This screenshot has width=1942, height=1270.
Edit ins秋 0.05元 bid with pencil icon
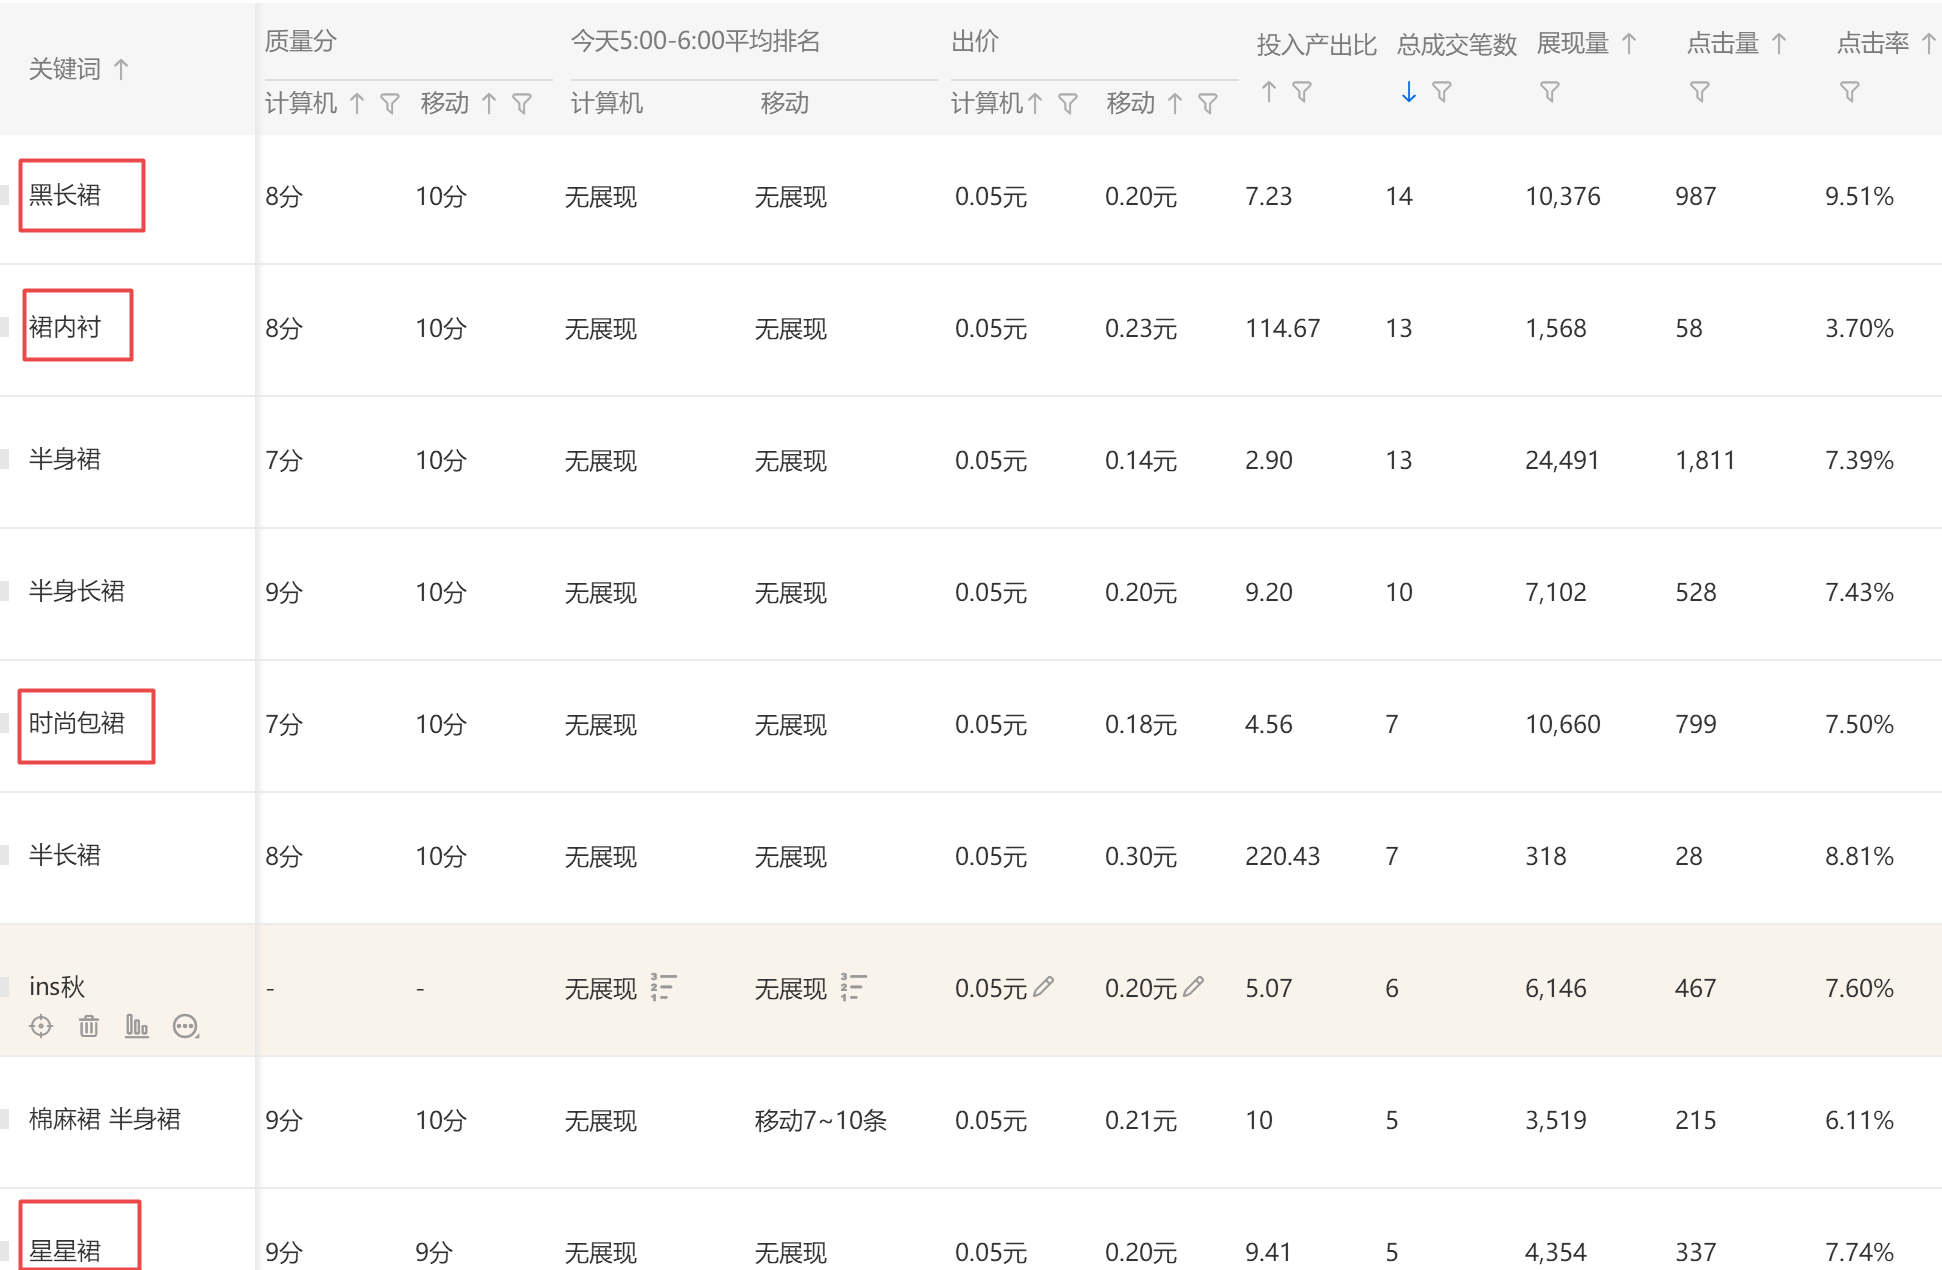[x=1044, y=987]
